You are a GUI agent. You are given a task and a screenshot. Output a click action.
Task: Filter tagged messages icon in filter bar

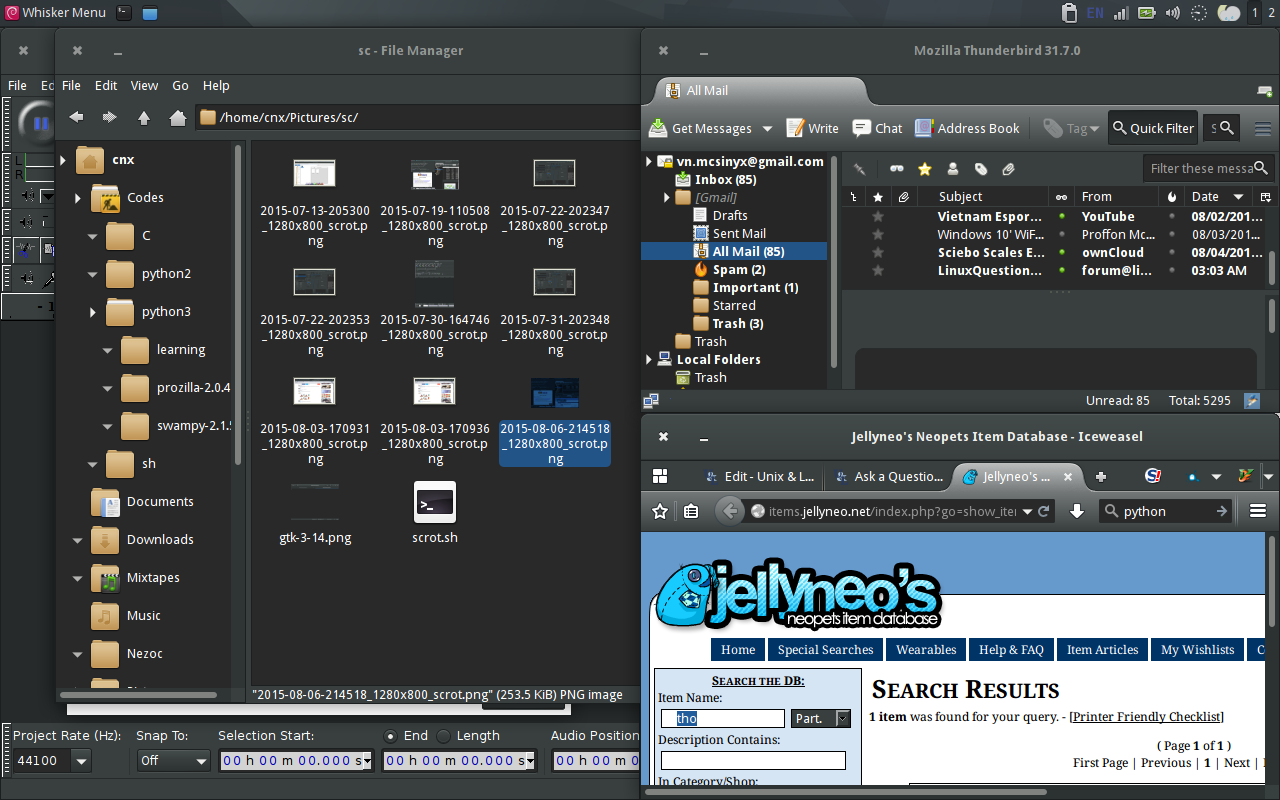click(981, 169)
